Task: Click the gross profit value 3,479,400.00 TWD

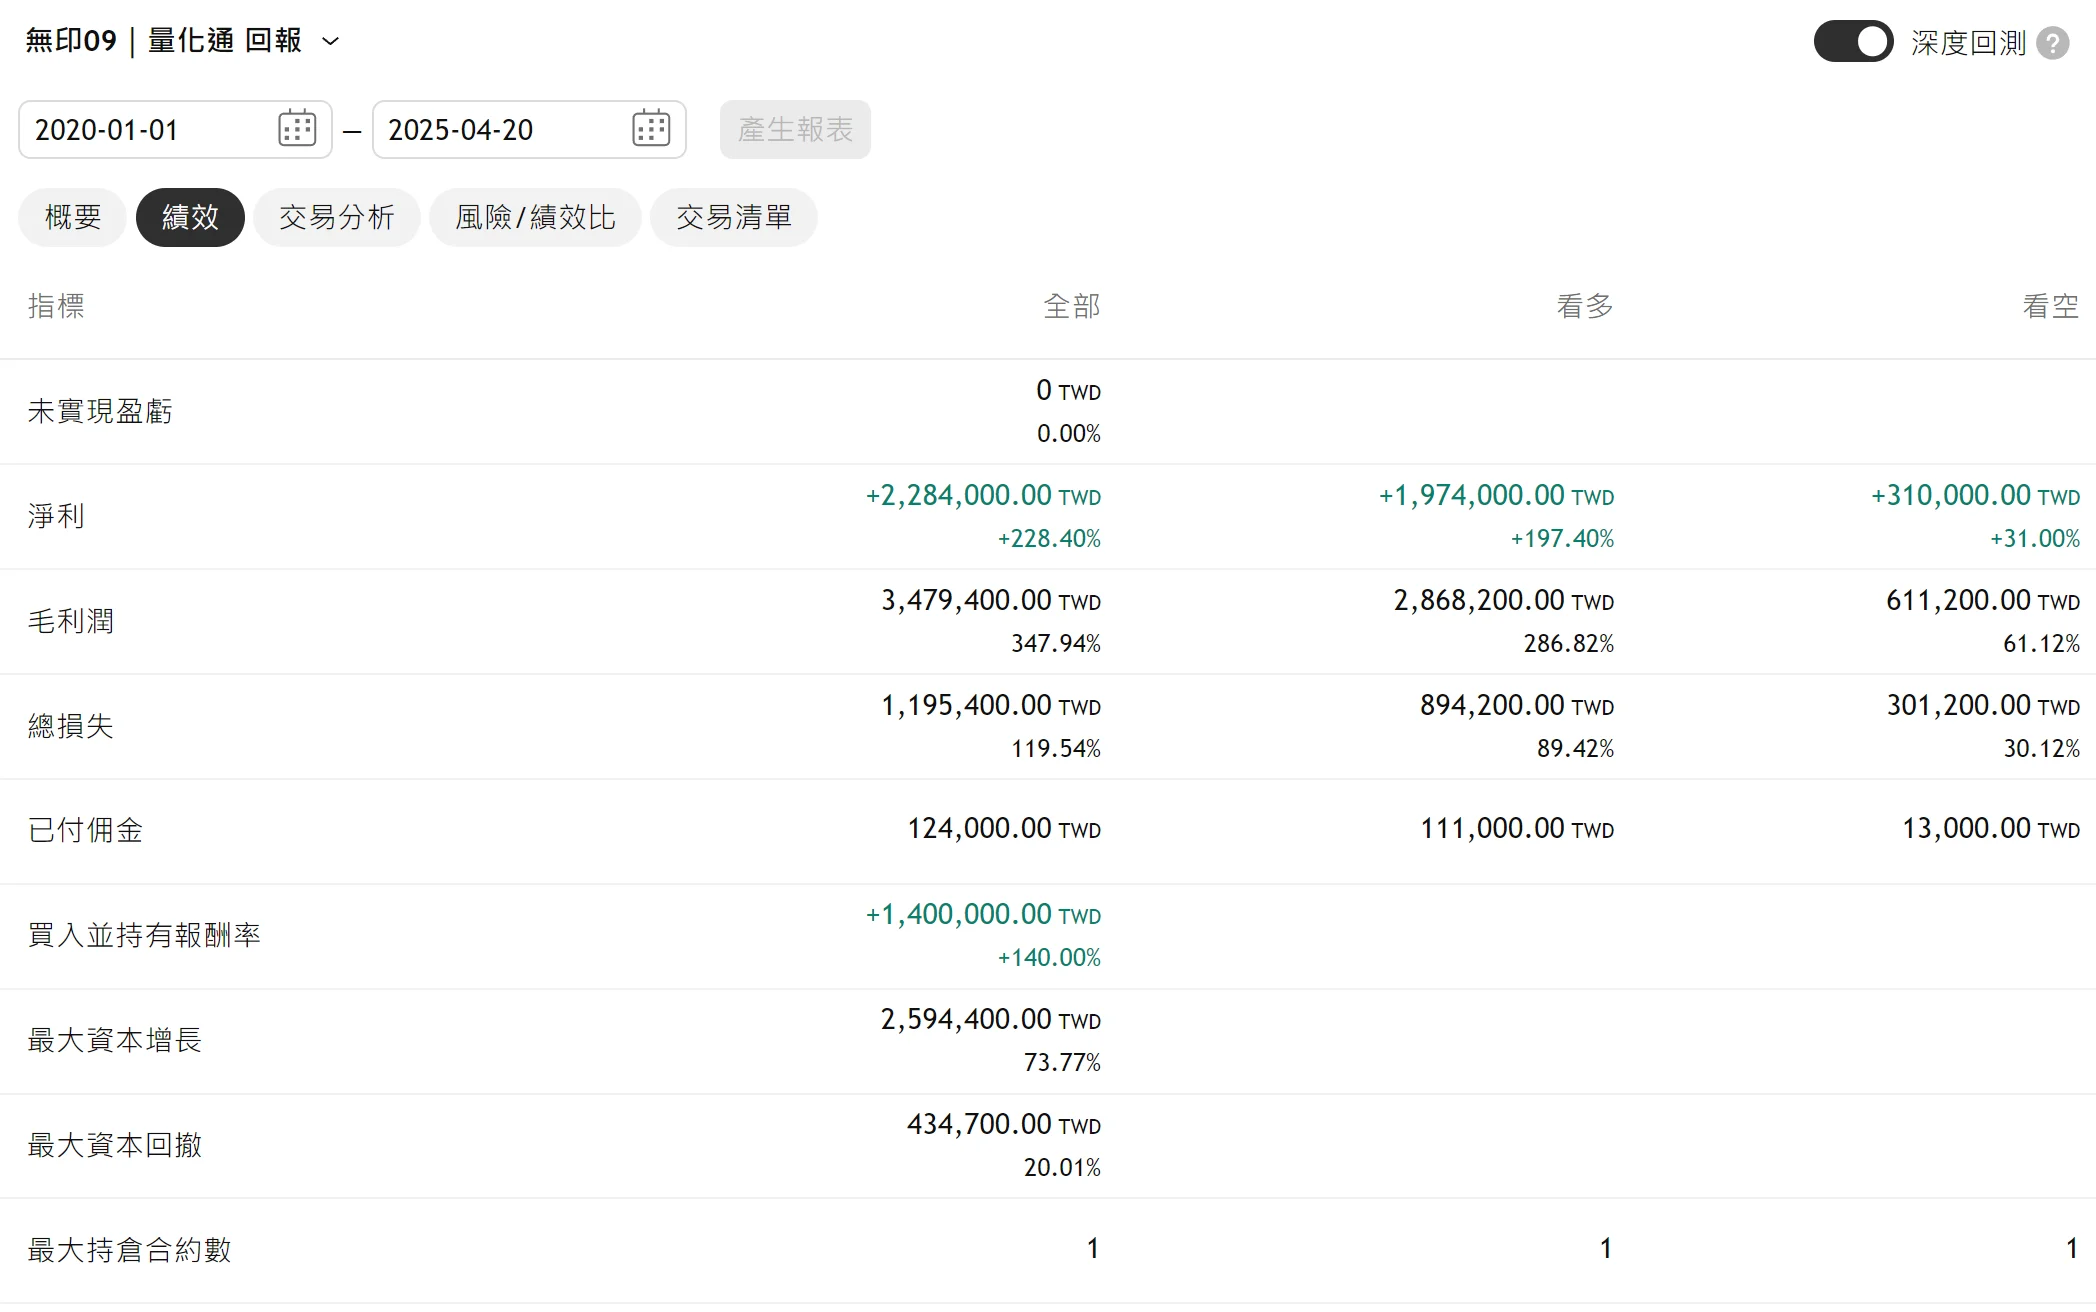Action: 991,600
